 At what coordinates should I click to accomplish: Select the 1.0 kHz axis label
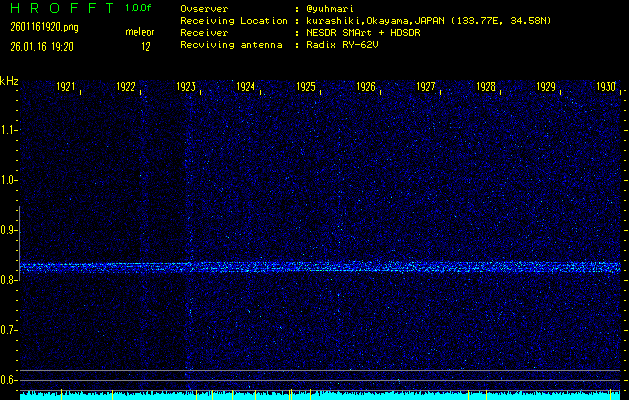pos(9,180)
